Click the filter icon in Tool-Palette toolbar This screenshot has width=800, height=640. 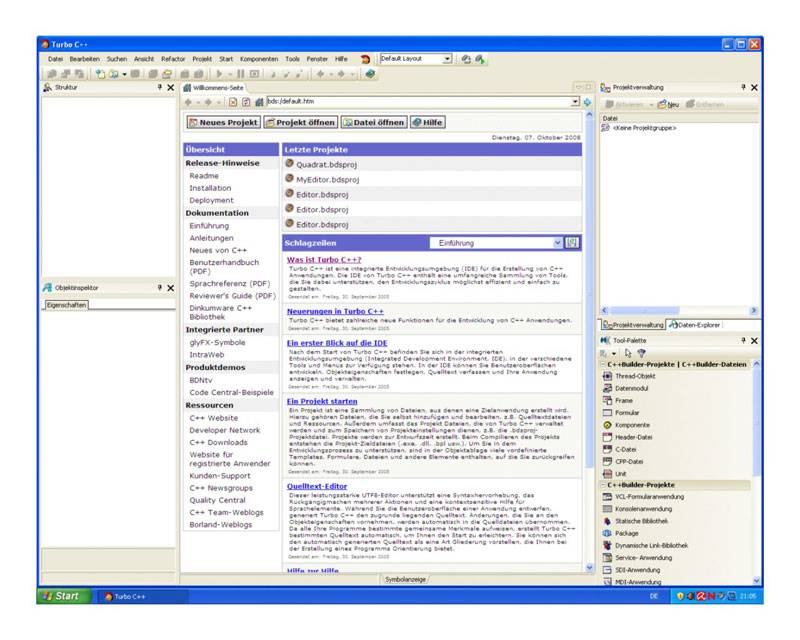click(x=642, y=353)
